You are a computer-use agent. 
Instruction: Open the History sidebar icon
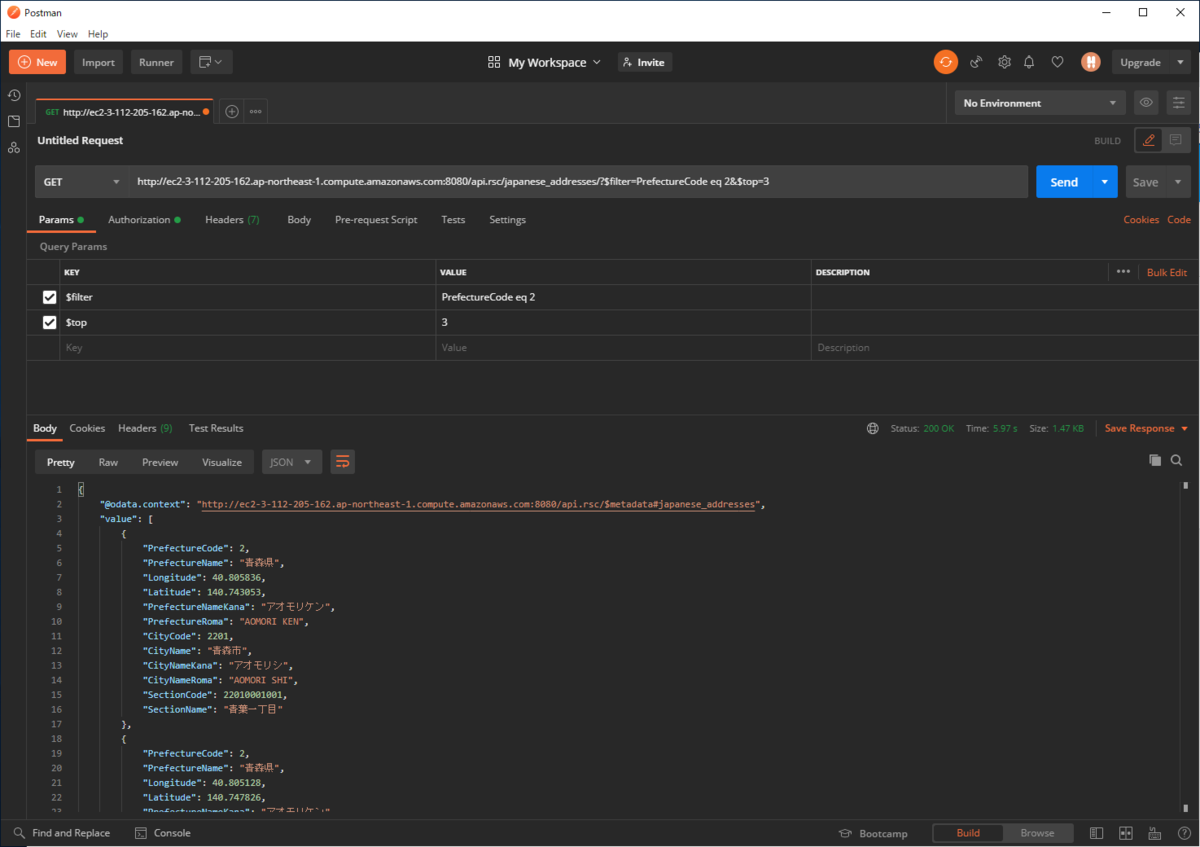tap(14, 95)
